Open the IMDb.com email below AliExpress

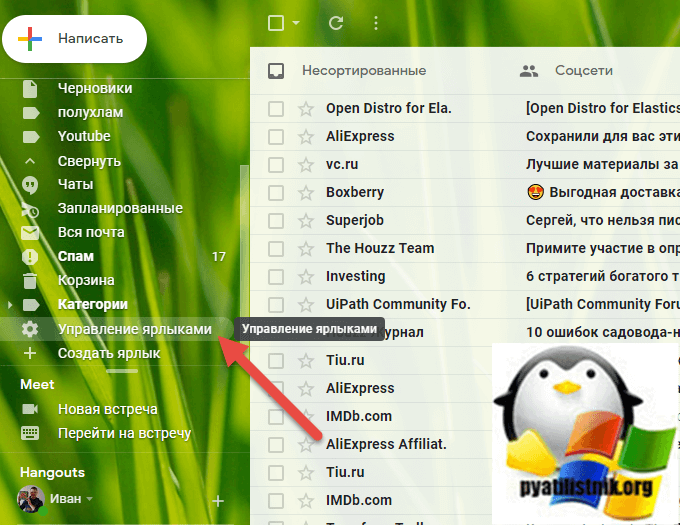click(371, 416)
